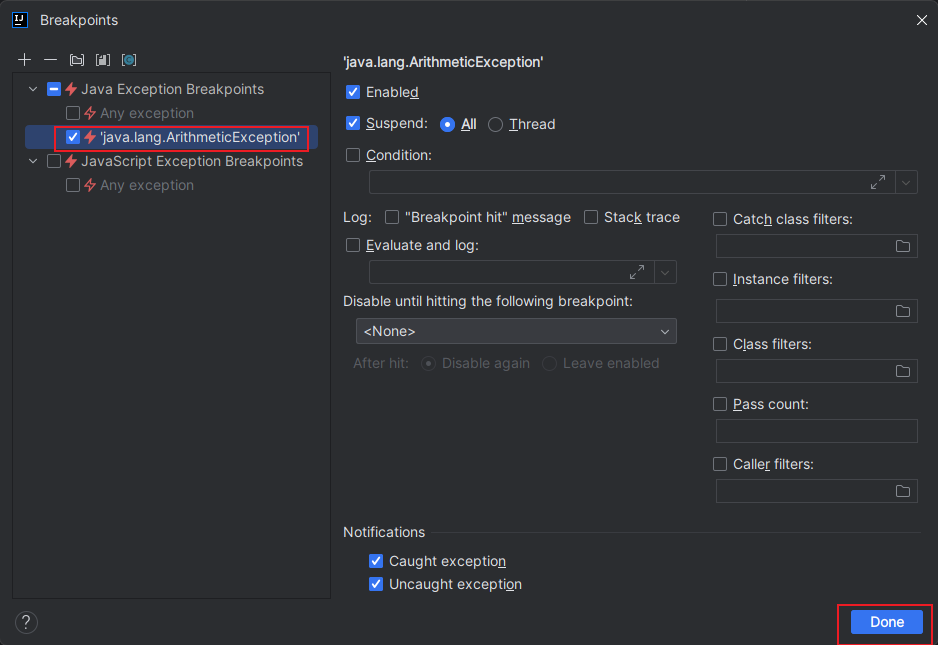Open Catch class filters browse folder icon
Screen dimensions: 938x645
click(903, 246)
